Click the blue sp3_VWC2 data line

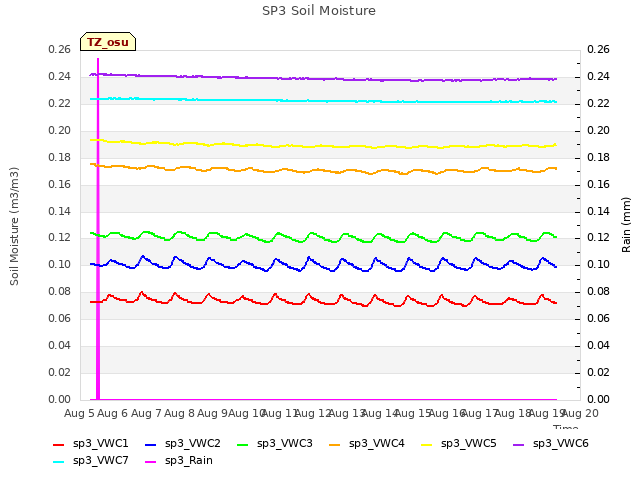[322, 265]
